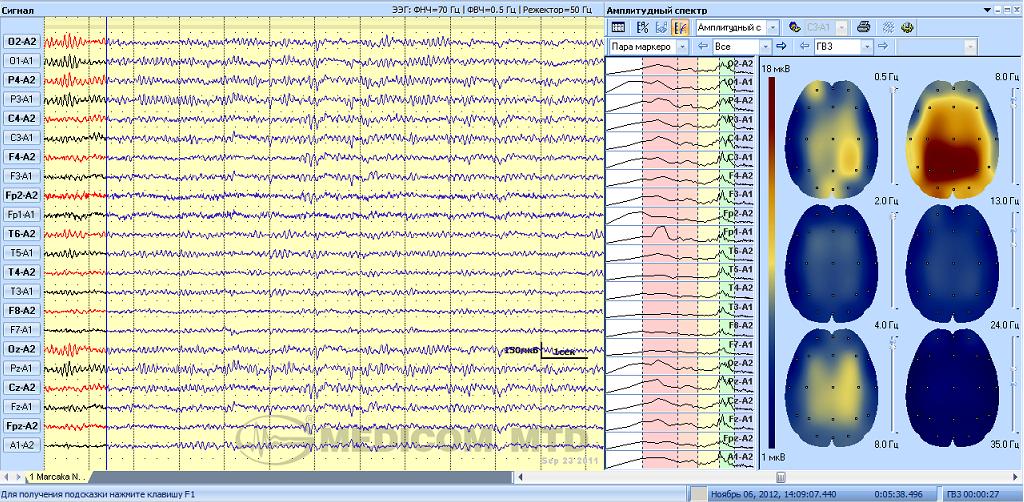
Task: Toggle the Cz-A2 channel label
Action: coord(21,387)
